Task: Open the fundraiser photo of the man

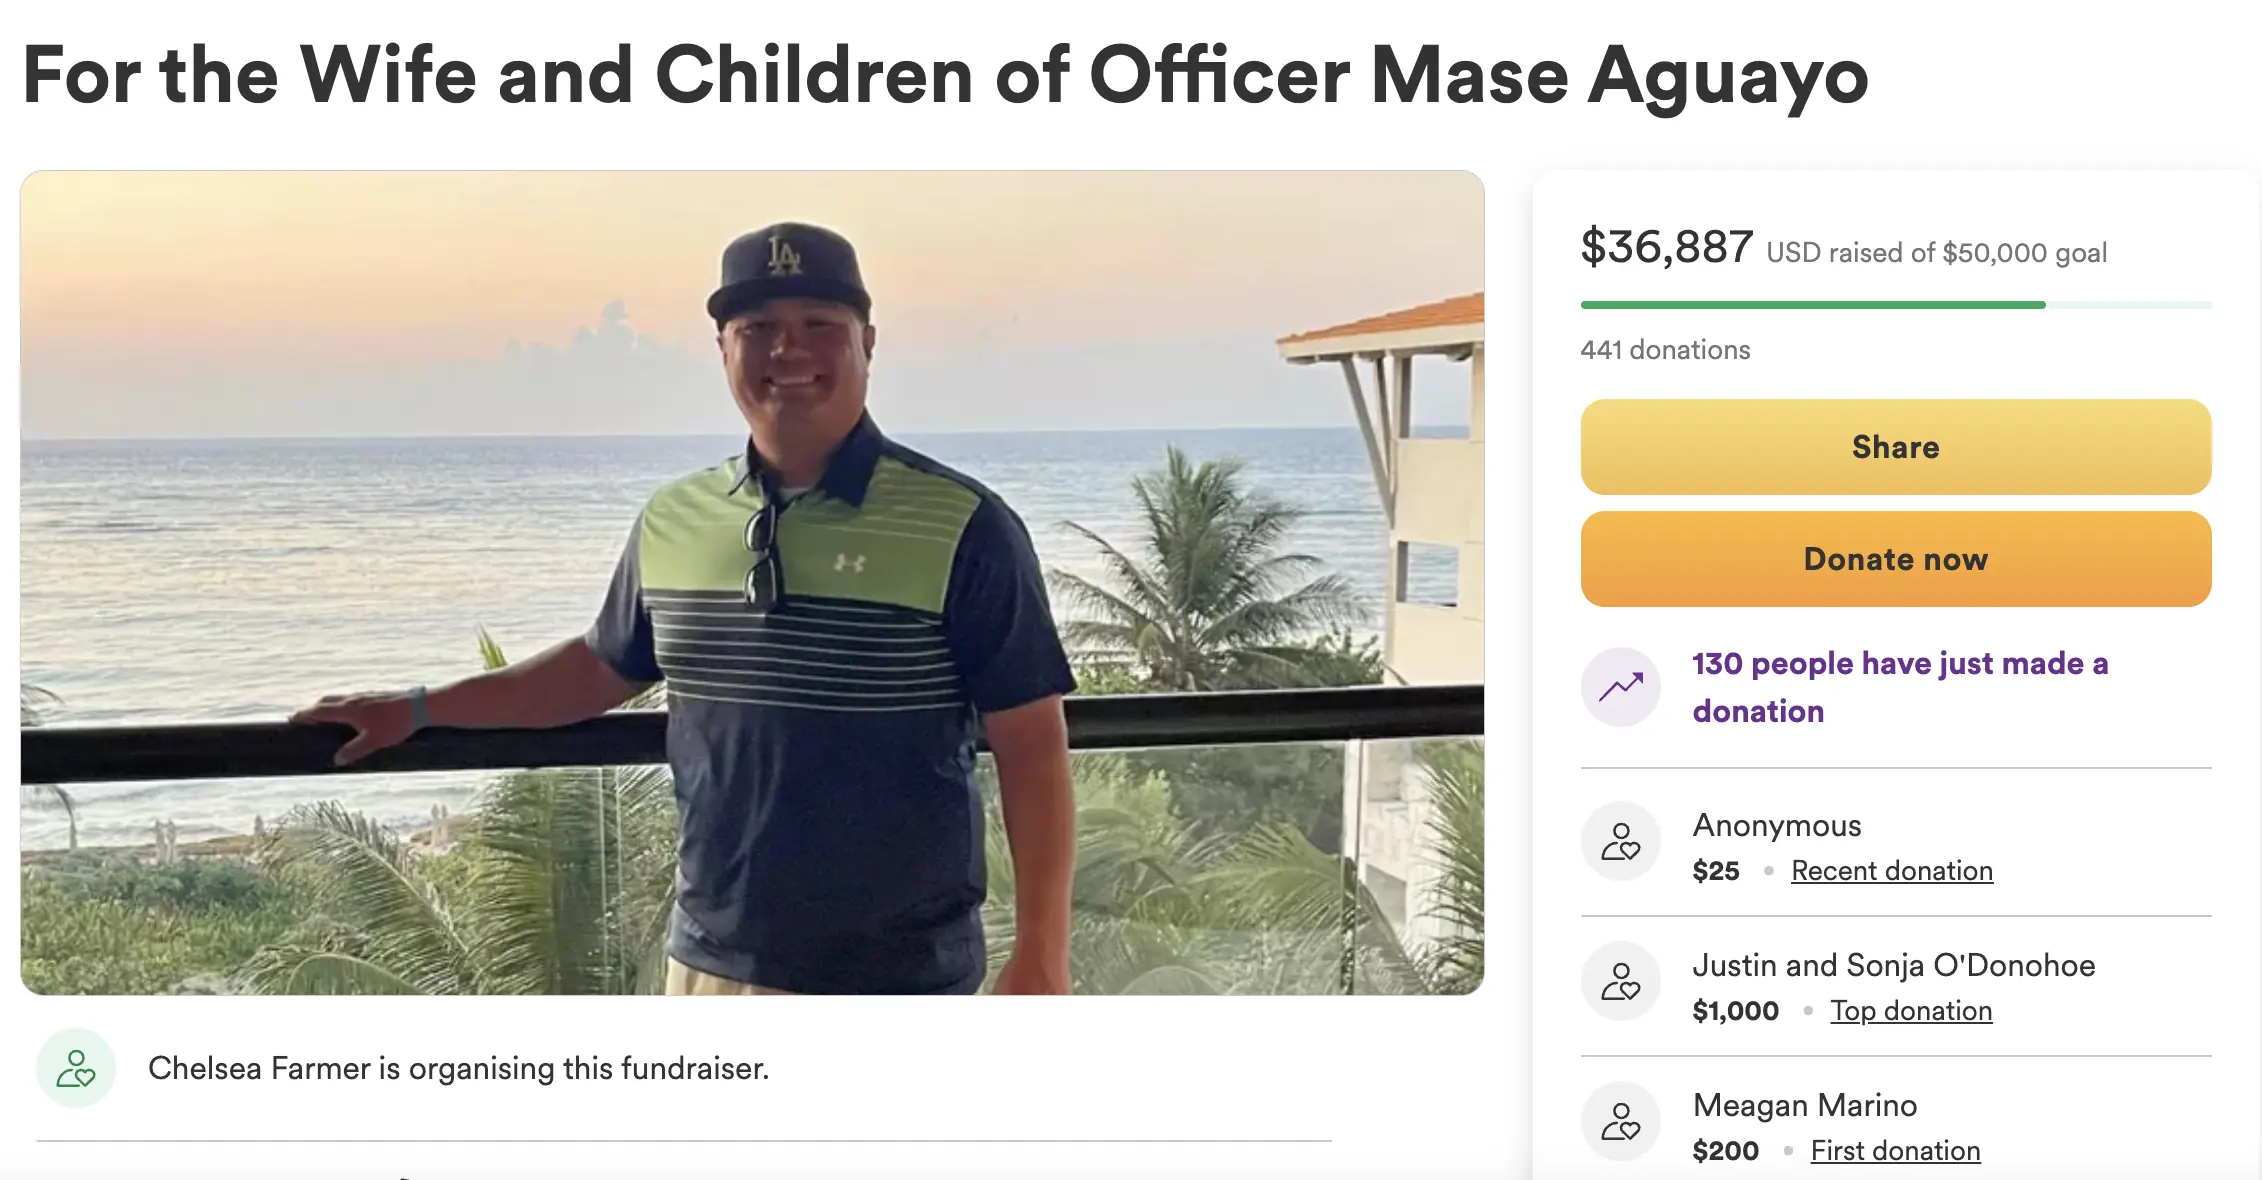Action: 752,582
